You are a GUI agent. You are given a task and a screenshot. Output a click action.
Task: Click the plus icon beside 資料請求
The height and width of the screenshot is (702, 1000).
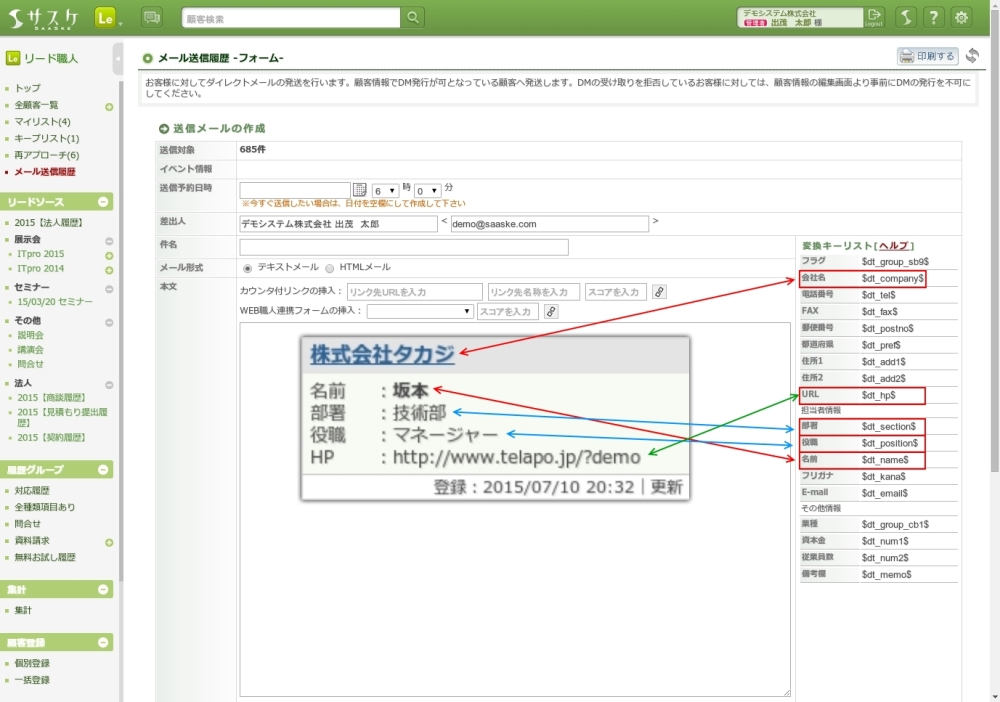pos(109,543)
